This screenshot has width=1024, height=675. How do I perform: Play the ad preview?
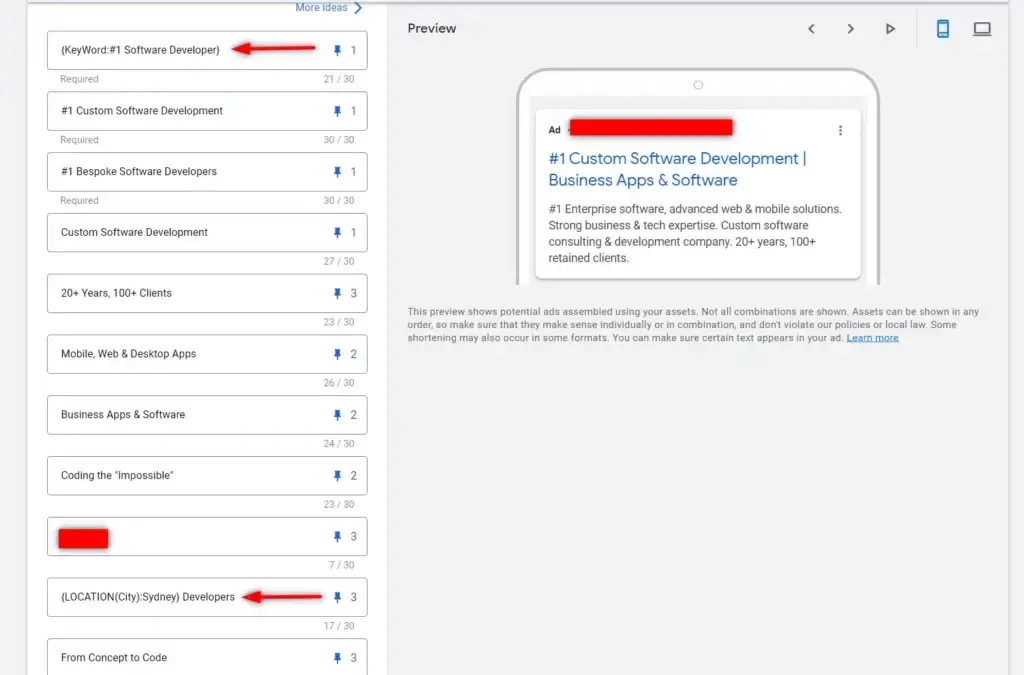click(x=890, y=29)
